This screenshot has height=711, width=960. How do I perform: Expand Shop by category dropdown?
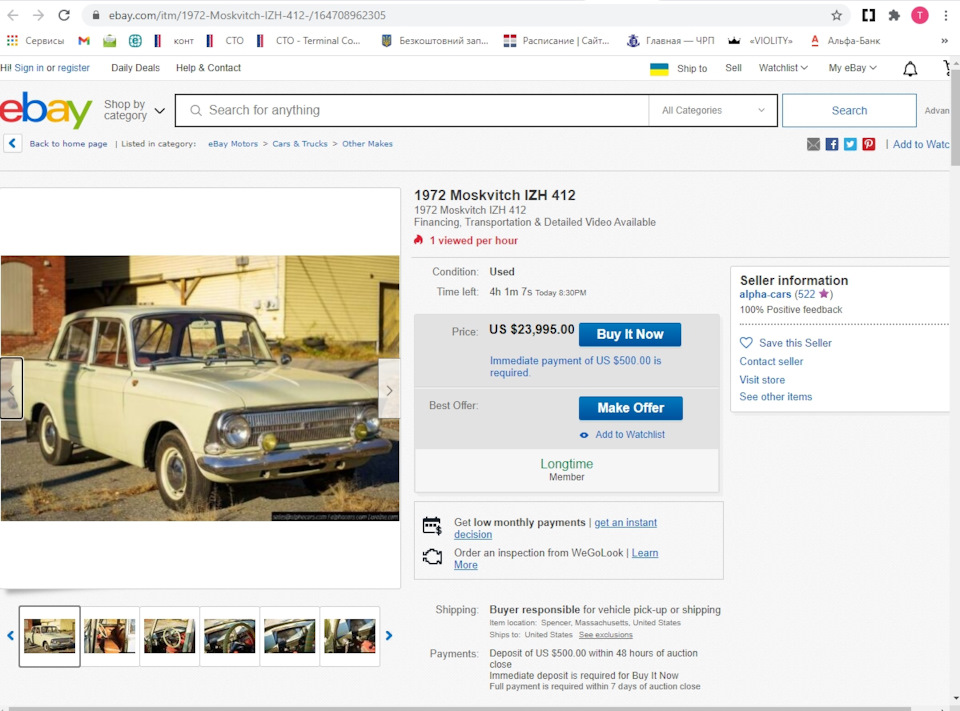[134, 110]
